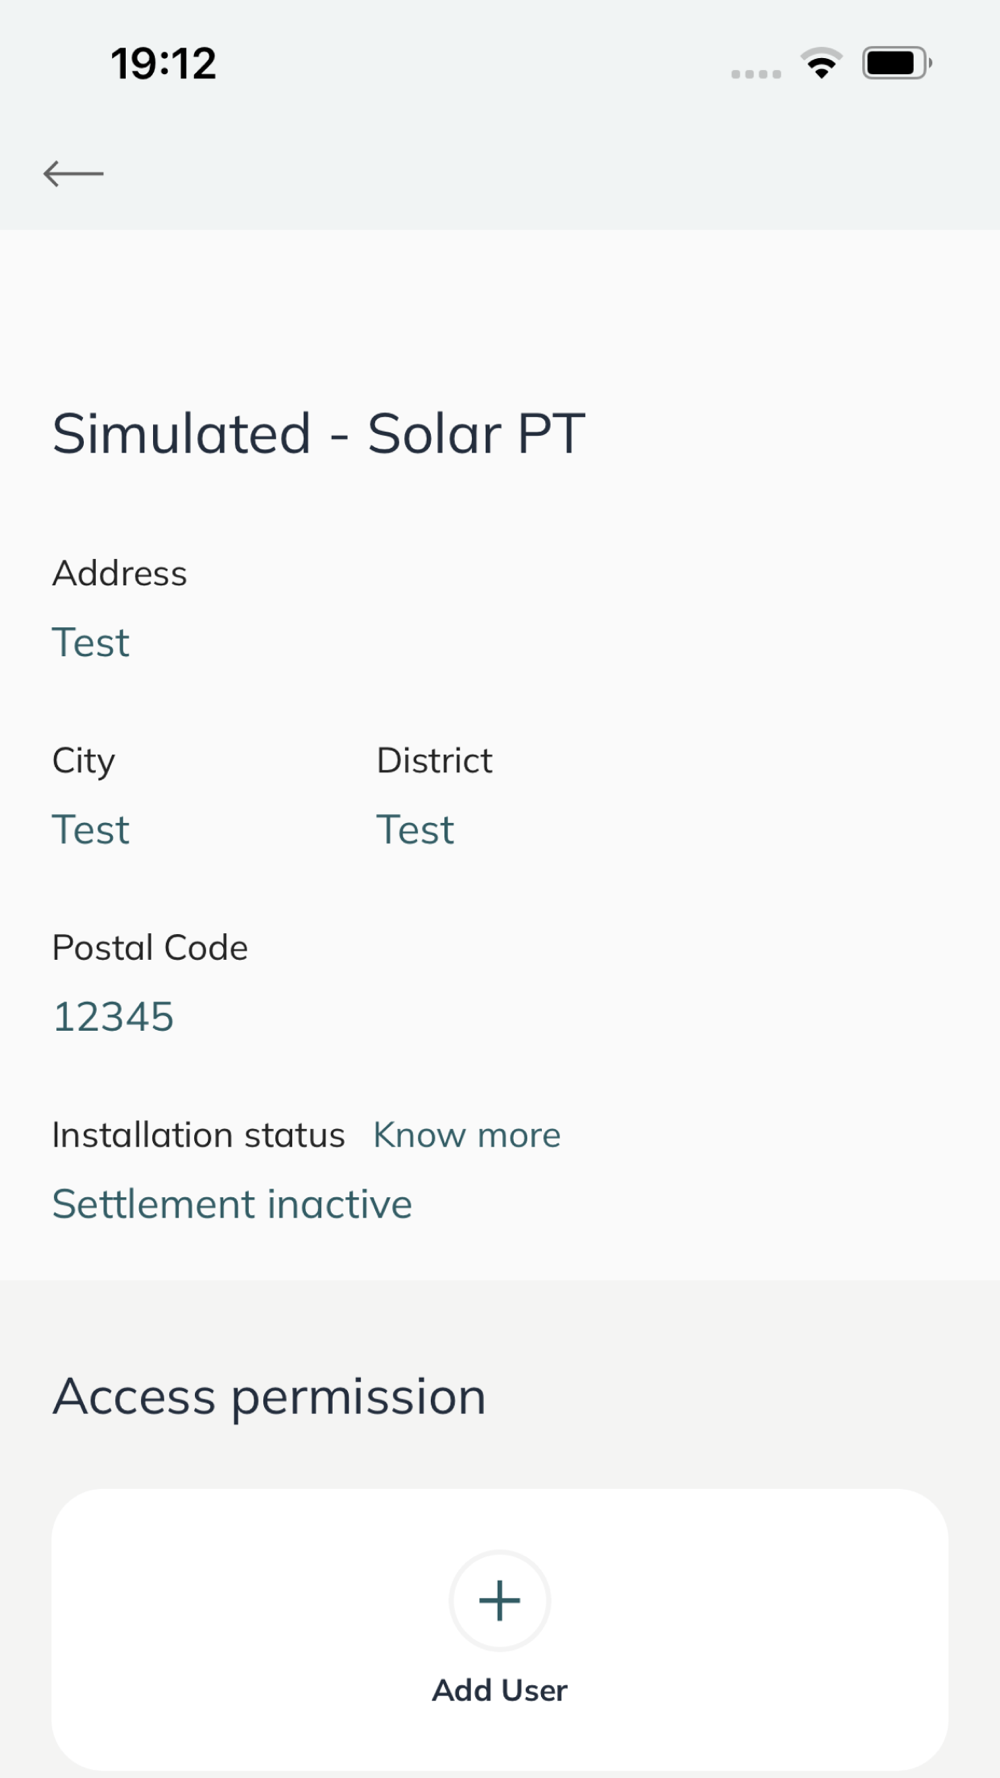Screen dimensions: 1000x1778
Task: Tap the City field label
Action: coord(84,762)
